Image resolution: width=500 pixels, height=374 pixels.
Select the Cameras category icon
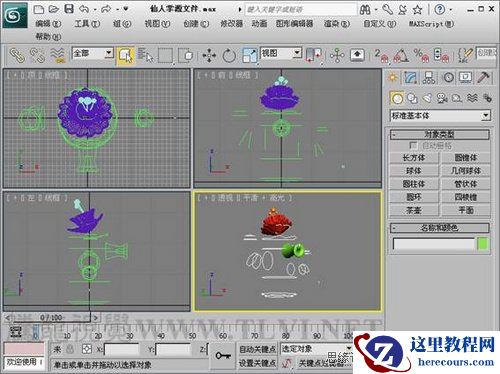tap(442, 98)
